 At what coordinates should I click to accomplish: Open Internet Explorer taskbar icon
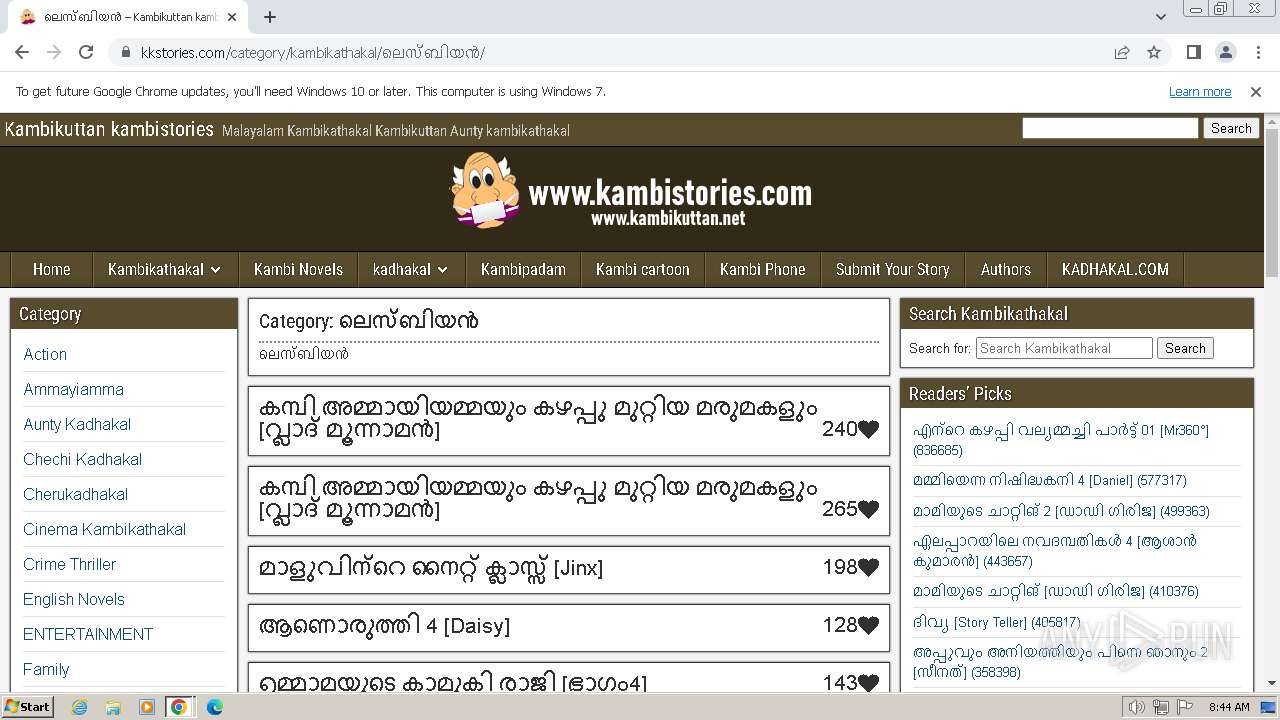(x=80, y=707)
